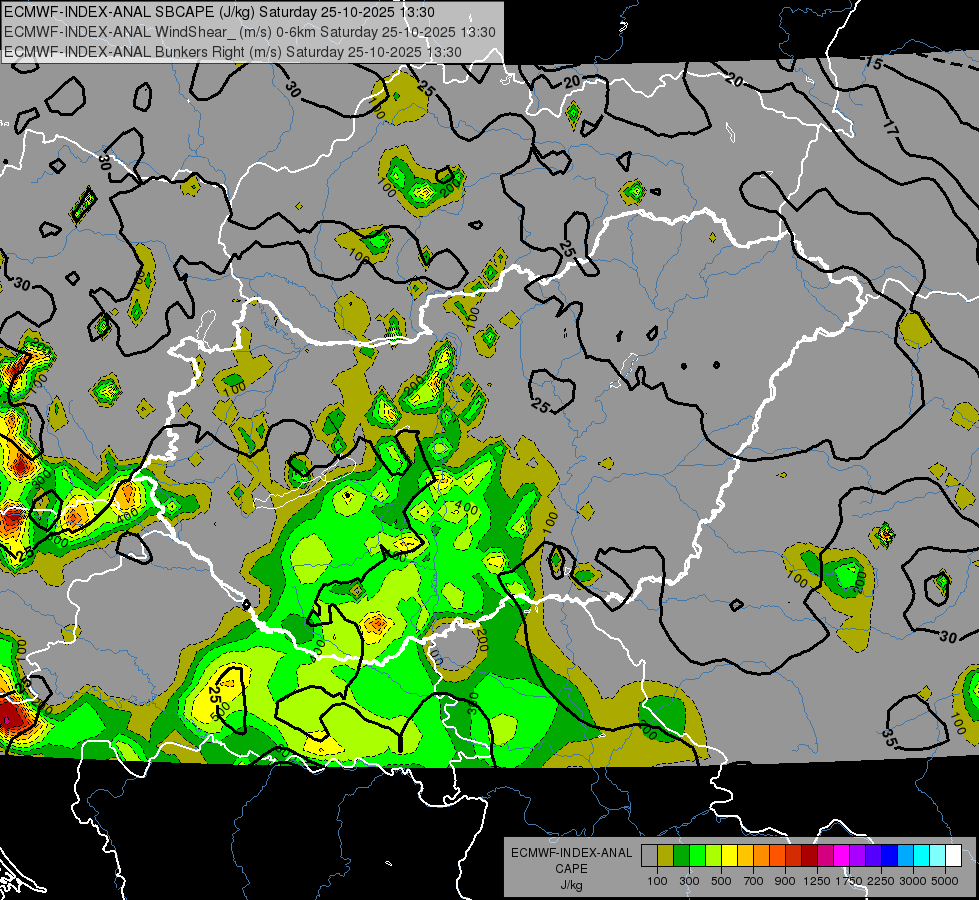
Task: Click the CAPE label in the legend
Action: pos(571,868)
